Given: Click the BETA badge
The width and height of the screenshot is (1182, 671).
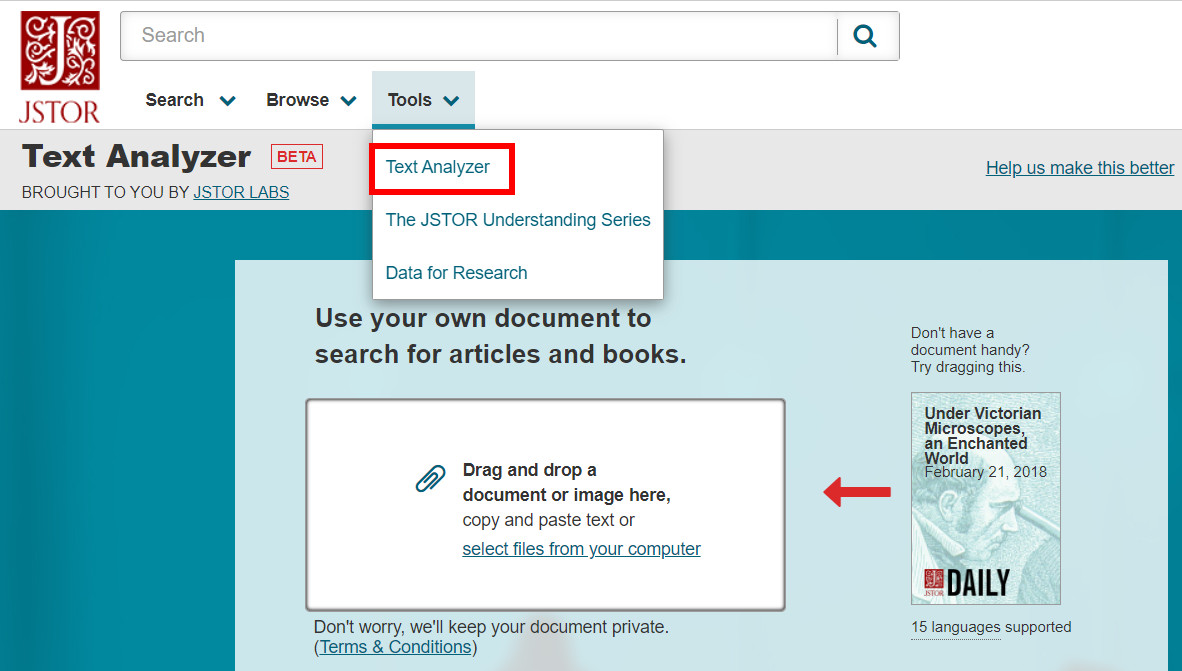Looking at the screenshot, I should click(297, 156).
